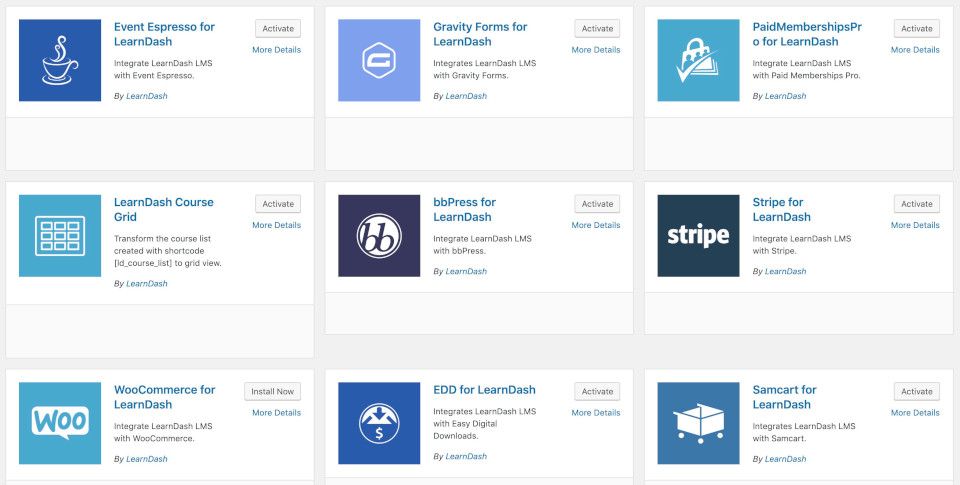Viewport: 960px width, 485px height.
Task: Click the PaidMembershipsPro padlock icon
Action: click(699, 60)
